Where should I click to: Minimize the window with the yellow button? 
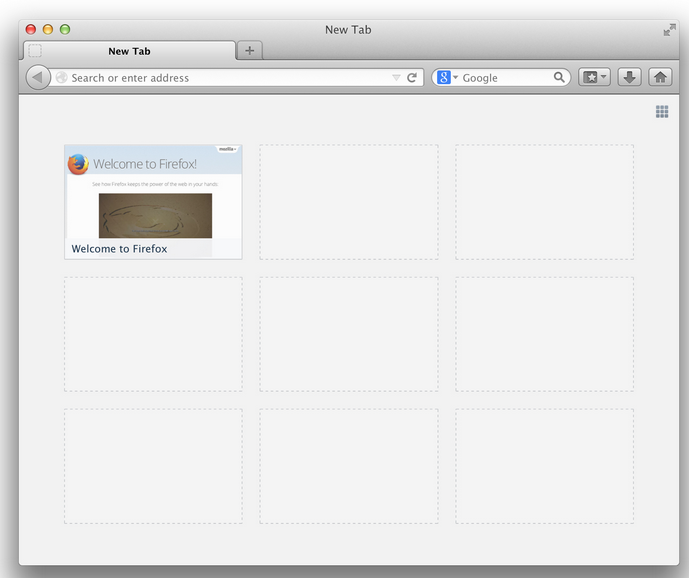48,29
